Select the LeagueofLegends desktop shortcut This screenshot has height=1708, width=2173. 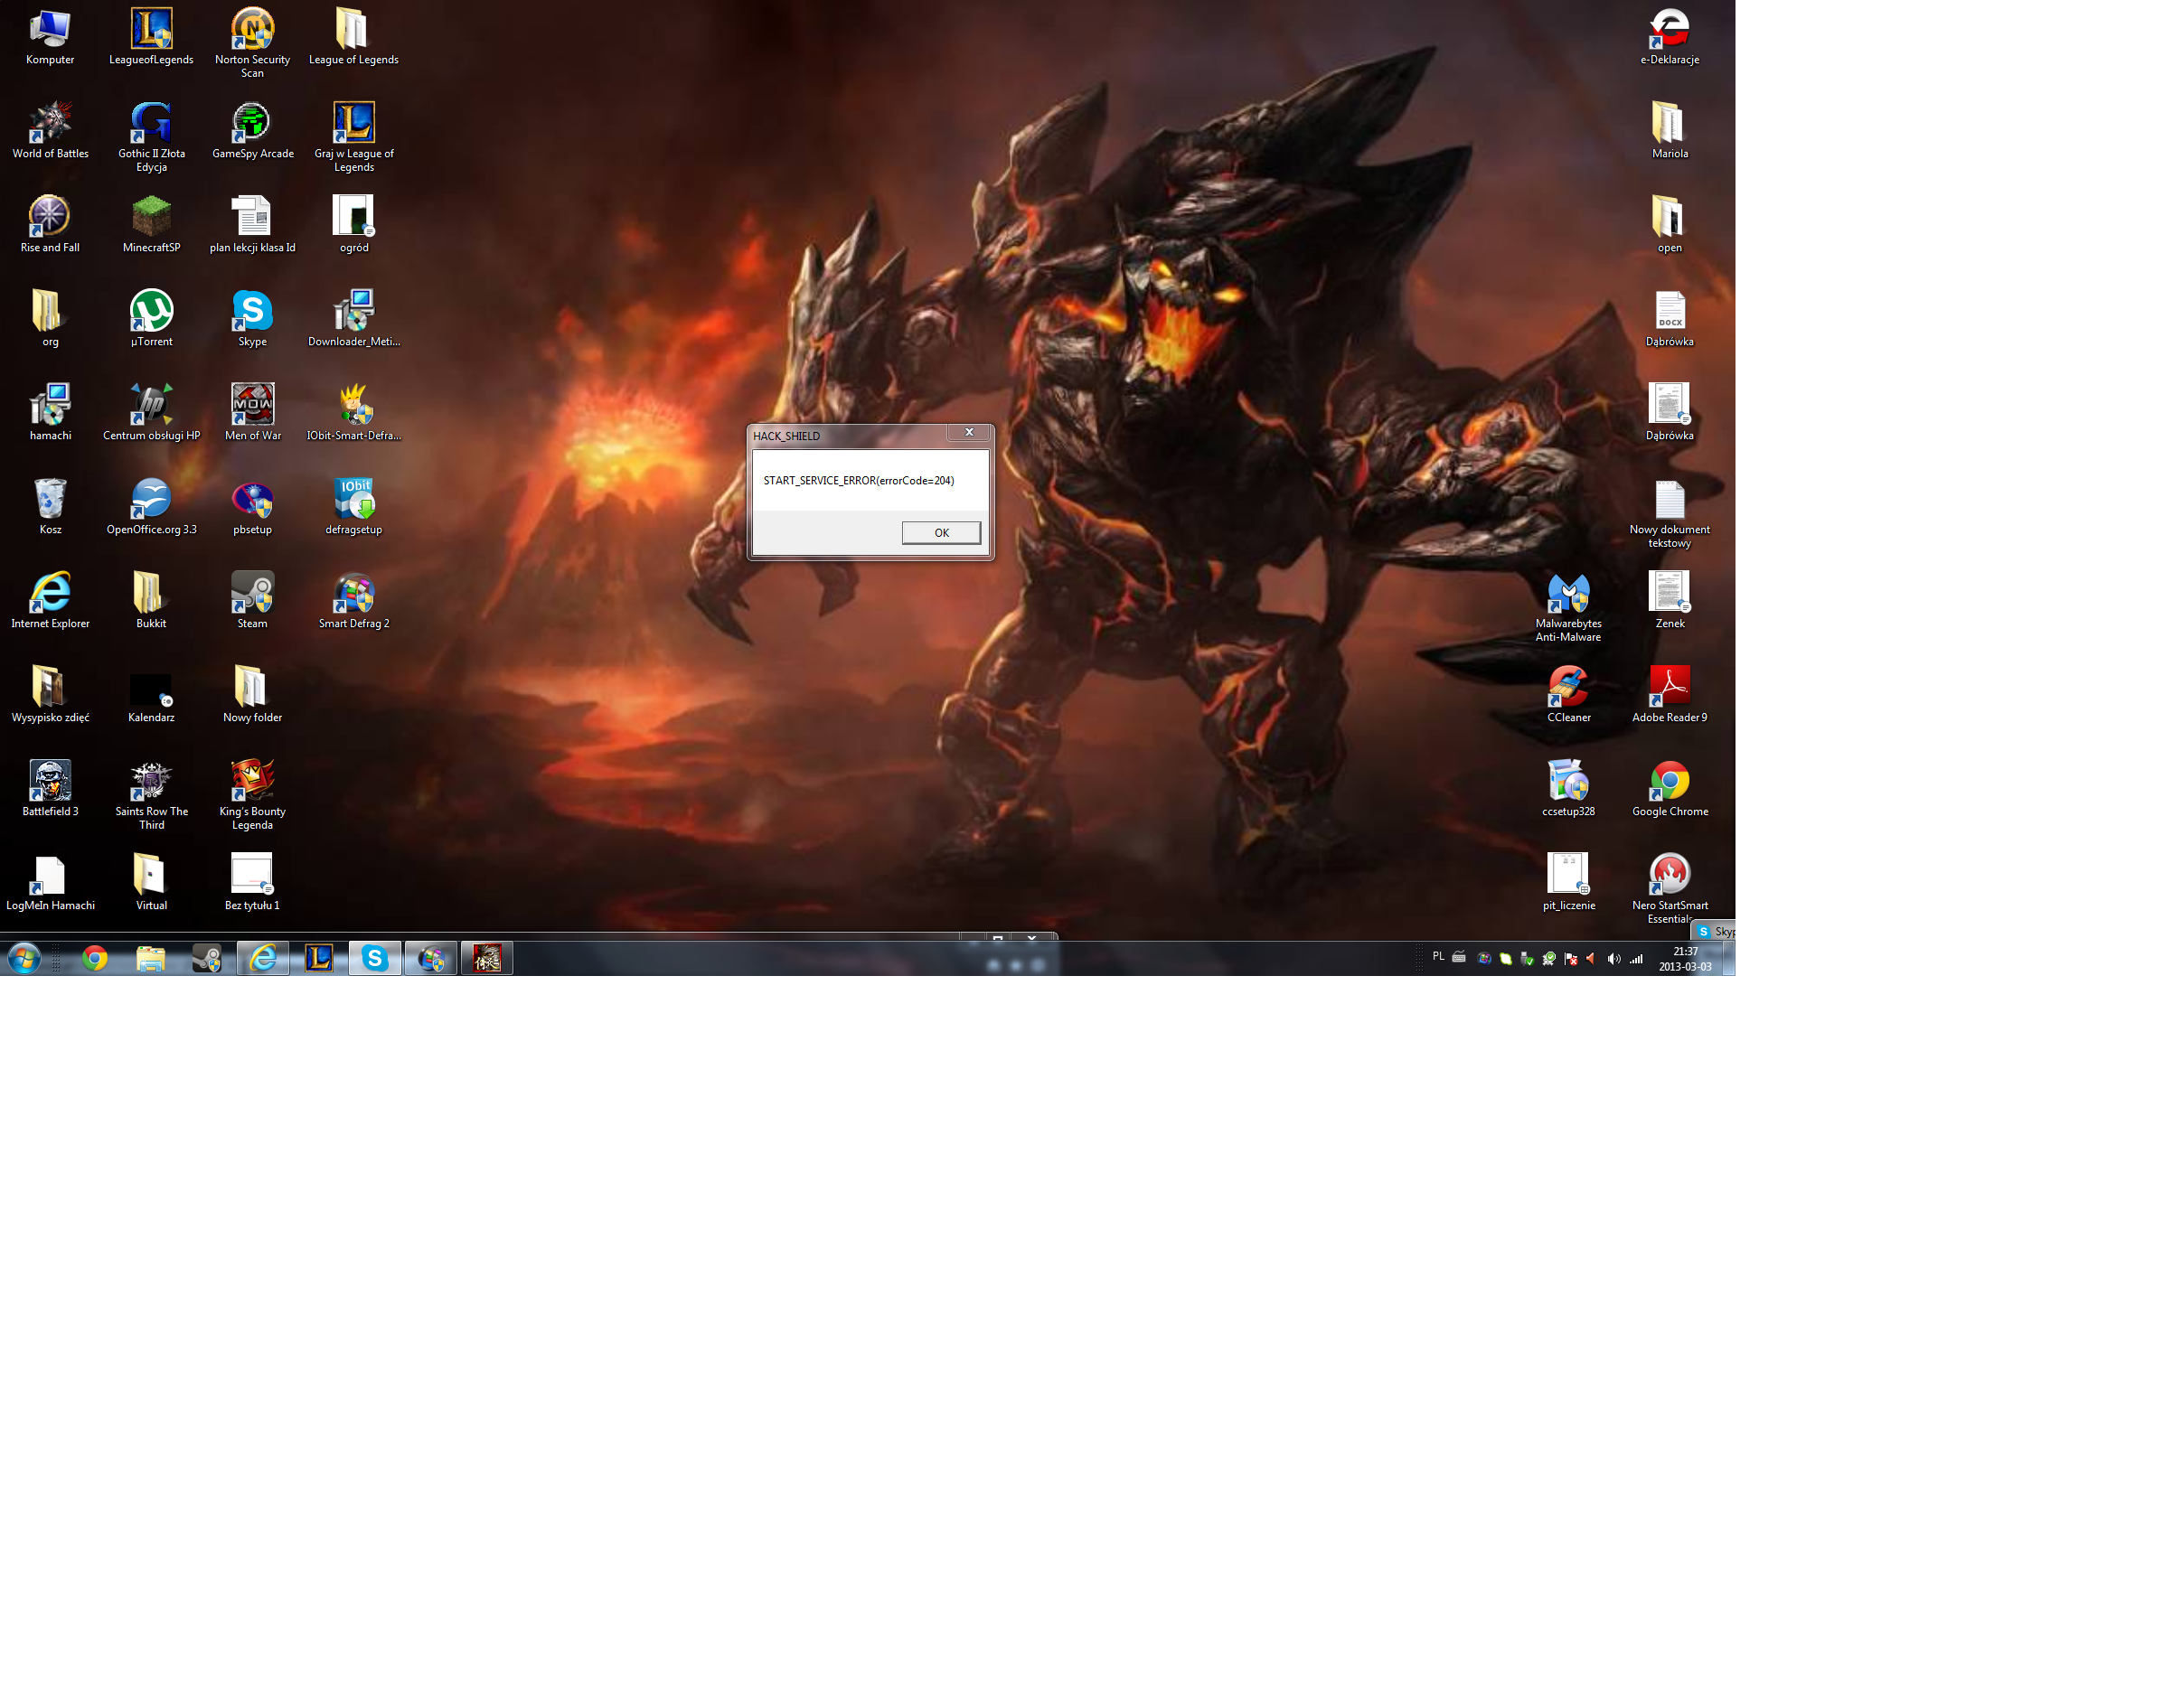pos(151,37)
